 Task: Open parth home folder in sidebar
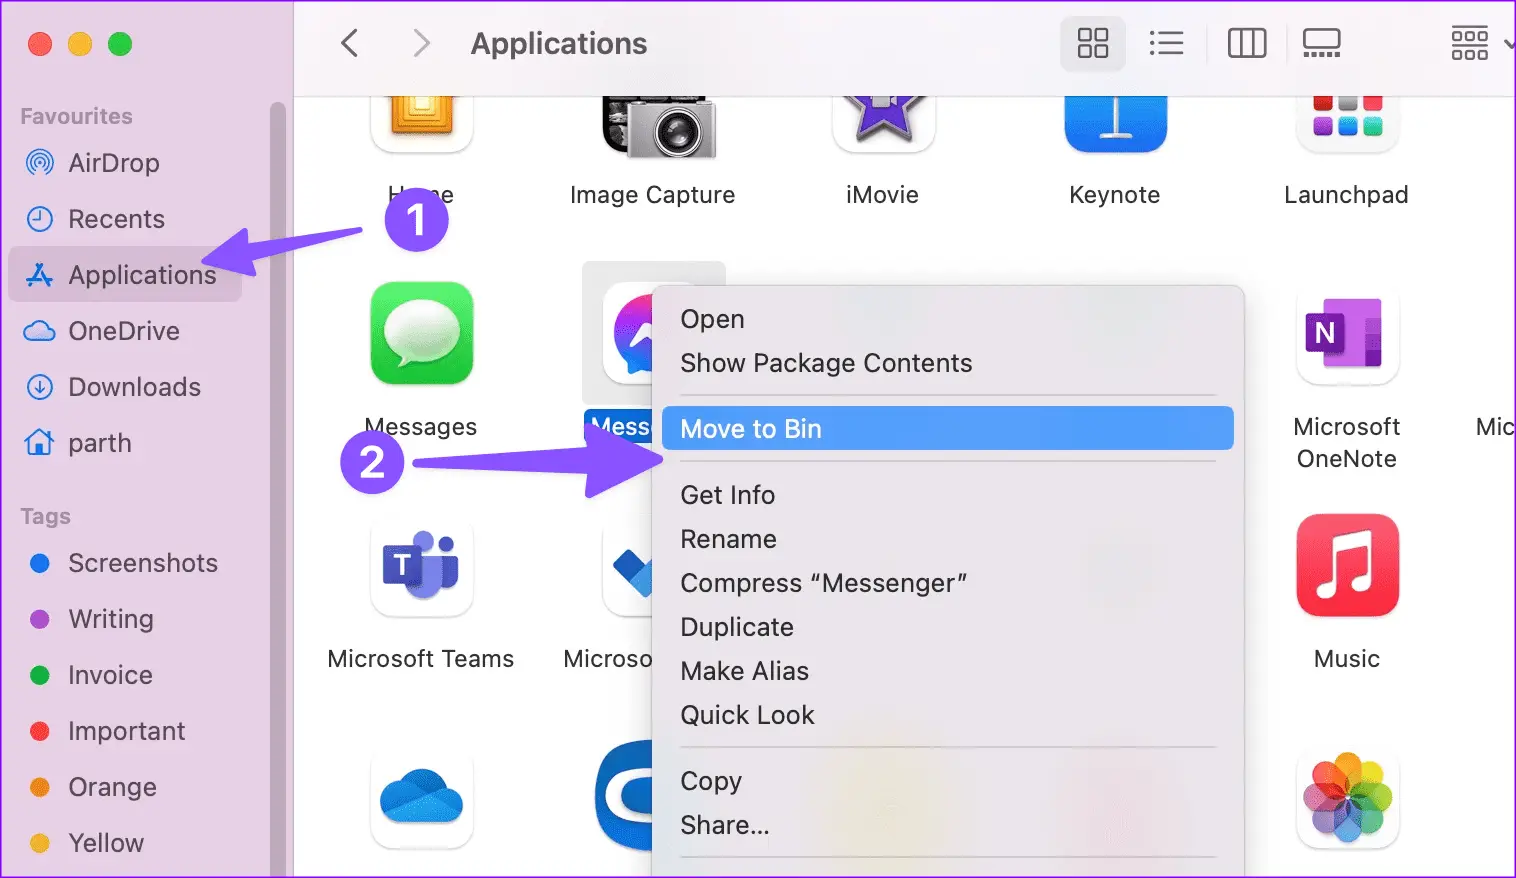(125, 442)
